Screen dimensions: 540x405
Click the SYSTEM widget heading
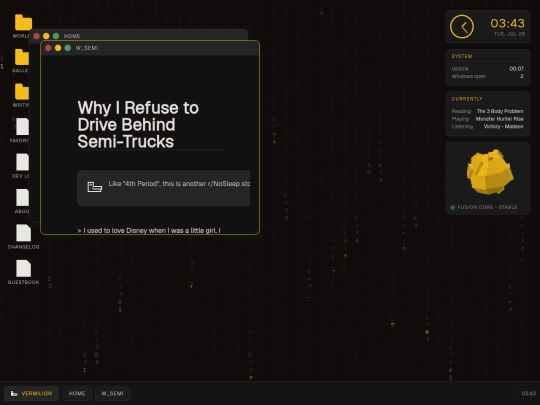tap(462, 56)
